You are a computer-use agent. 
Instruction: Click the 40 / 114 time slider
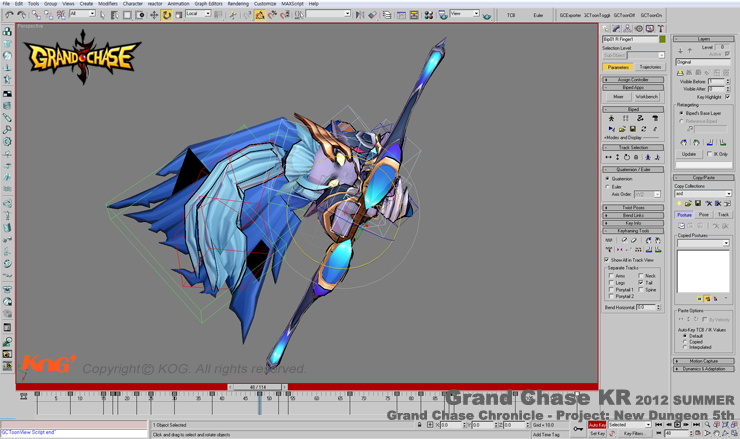[x=258, y=387]
